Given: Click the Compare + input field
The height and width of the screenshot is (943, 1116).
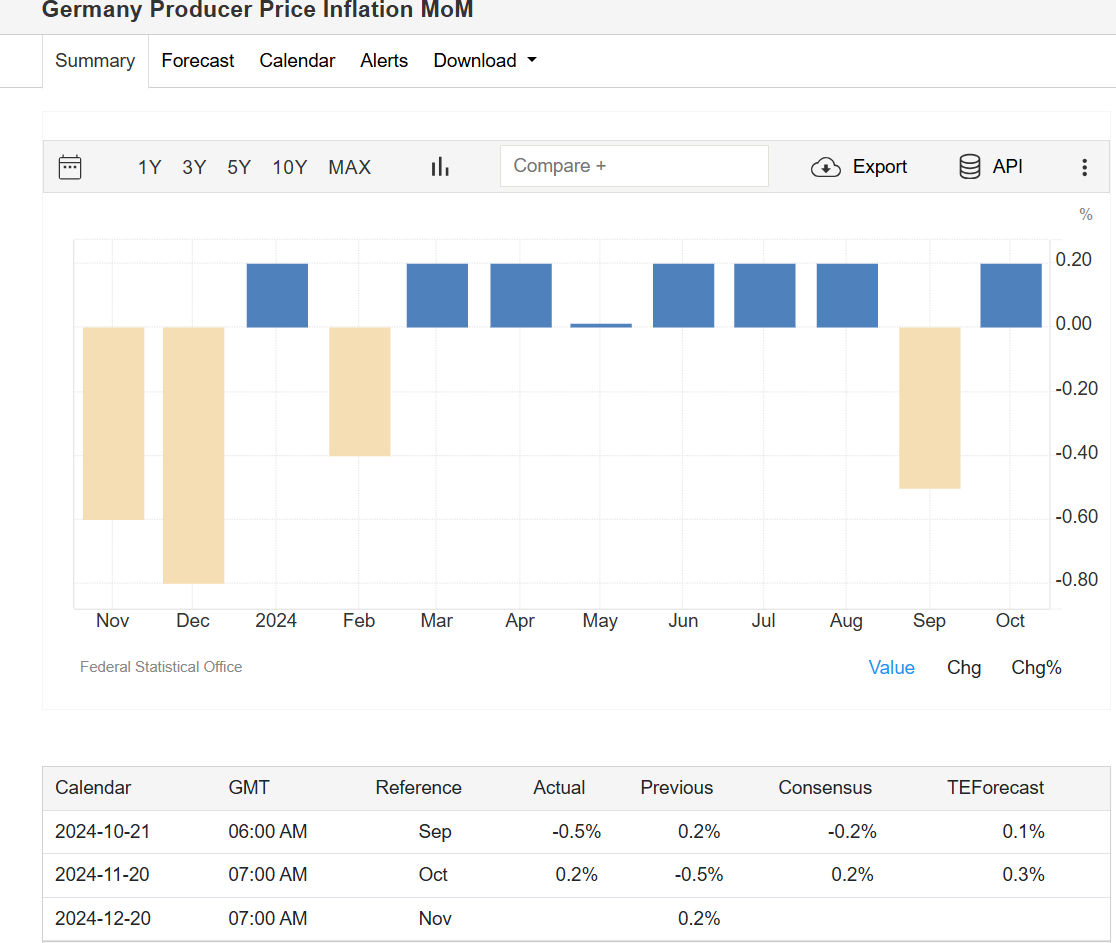Looking at the screenshot, I should point(634,166).
